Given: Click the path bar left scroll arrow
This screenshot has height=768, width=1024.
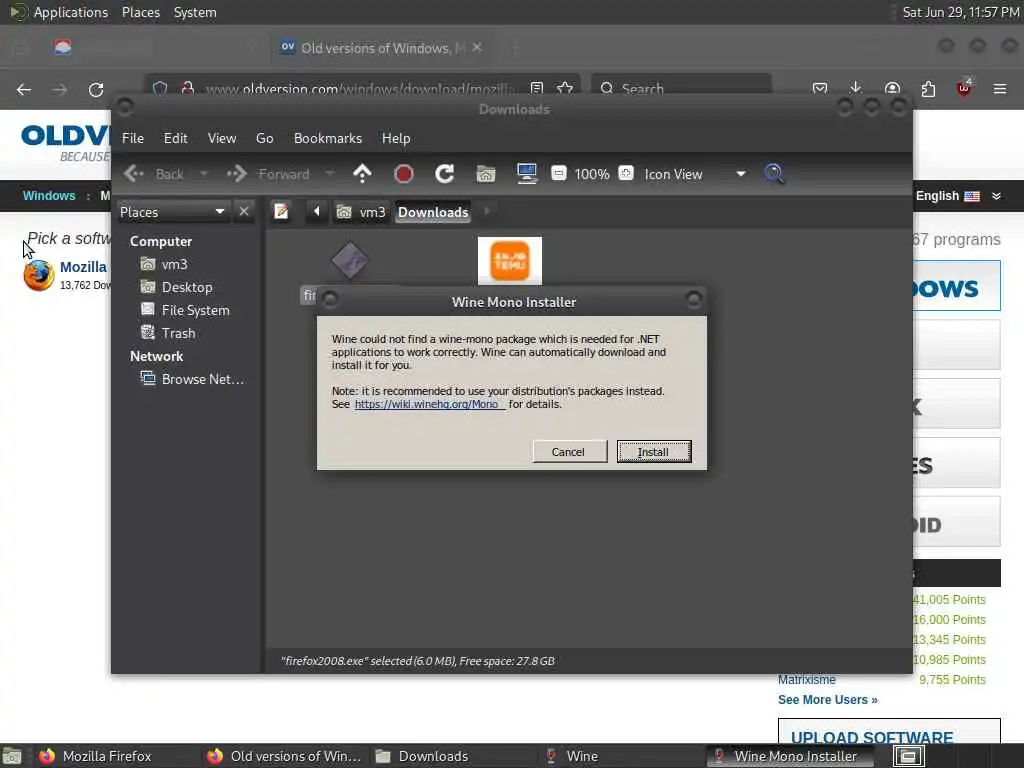Looking at the screenshot, I should [x=317, y=212].
